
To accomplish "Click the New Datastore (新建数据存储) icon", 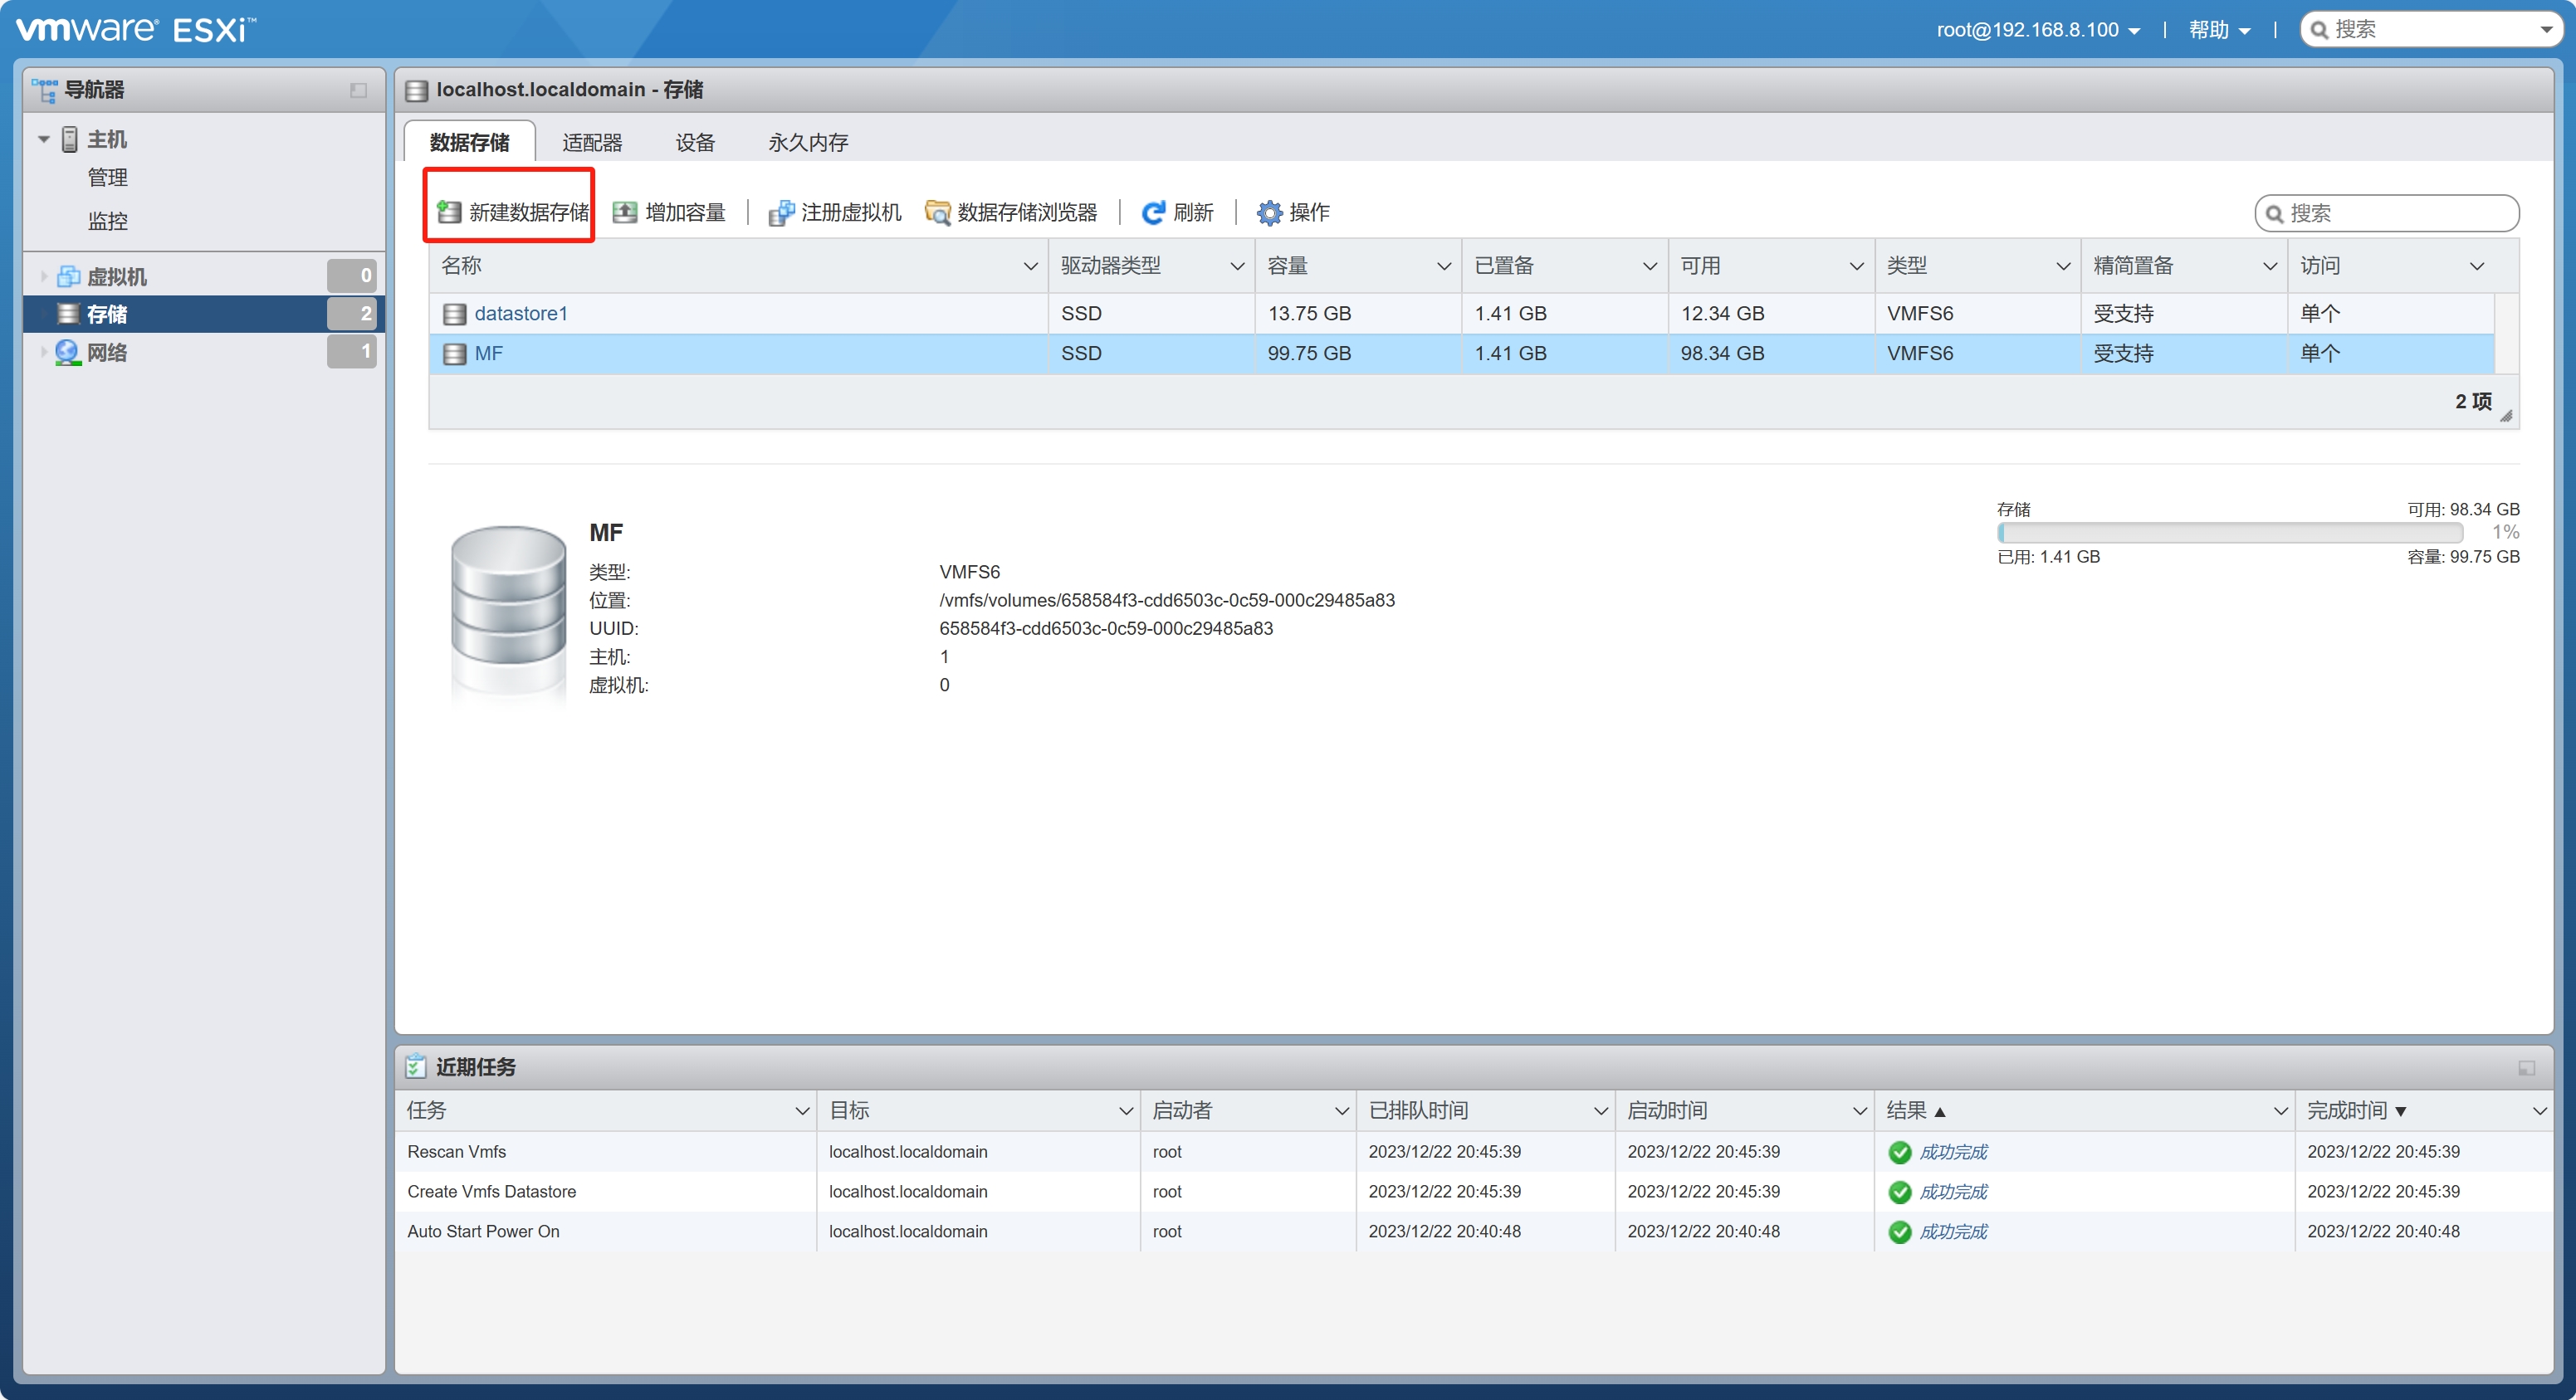I will [x=449, y=212].
